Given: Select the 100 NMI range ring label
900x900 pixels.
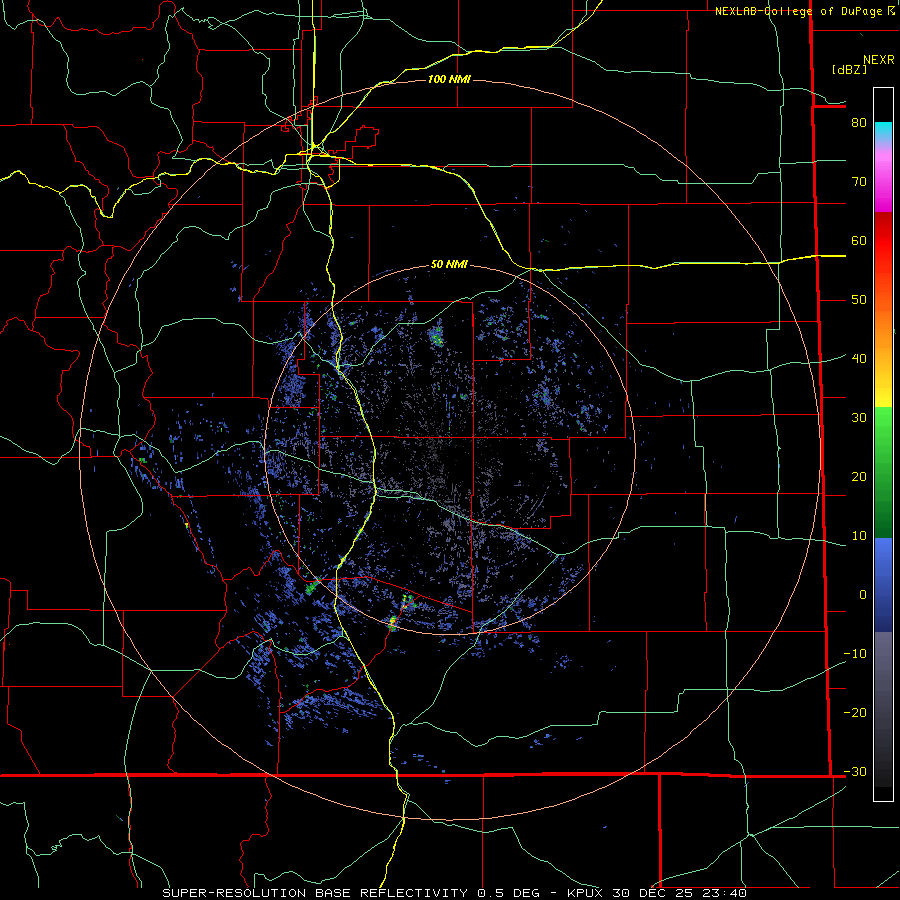Looking at the screenshot, I should tap(449, 79).
